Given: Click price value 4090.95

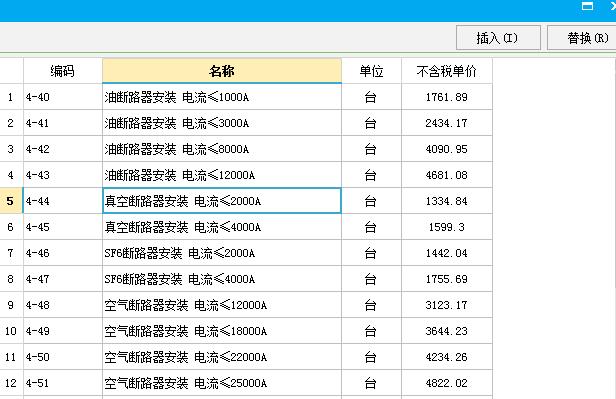Looking at the screenshot, I should coord(447,149).
